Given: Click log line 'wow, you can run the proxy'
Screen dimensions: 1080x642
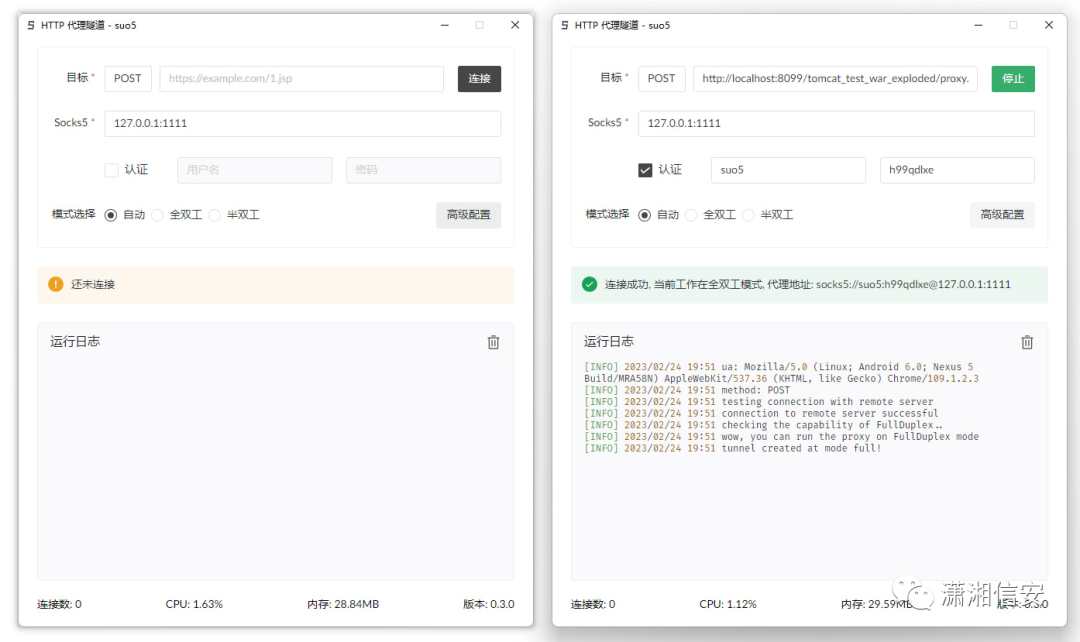Looking at the screenshot, I should click(782, 437).
